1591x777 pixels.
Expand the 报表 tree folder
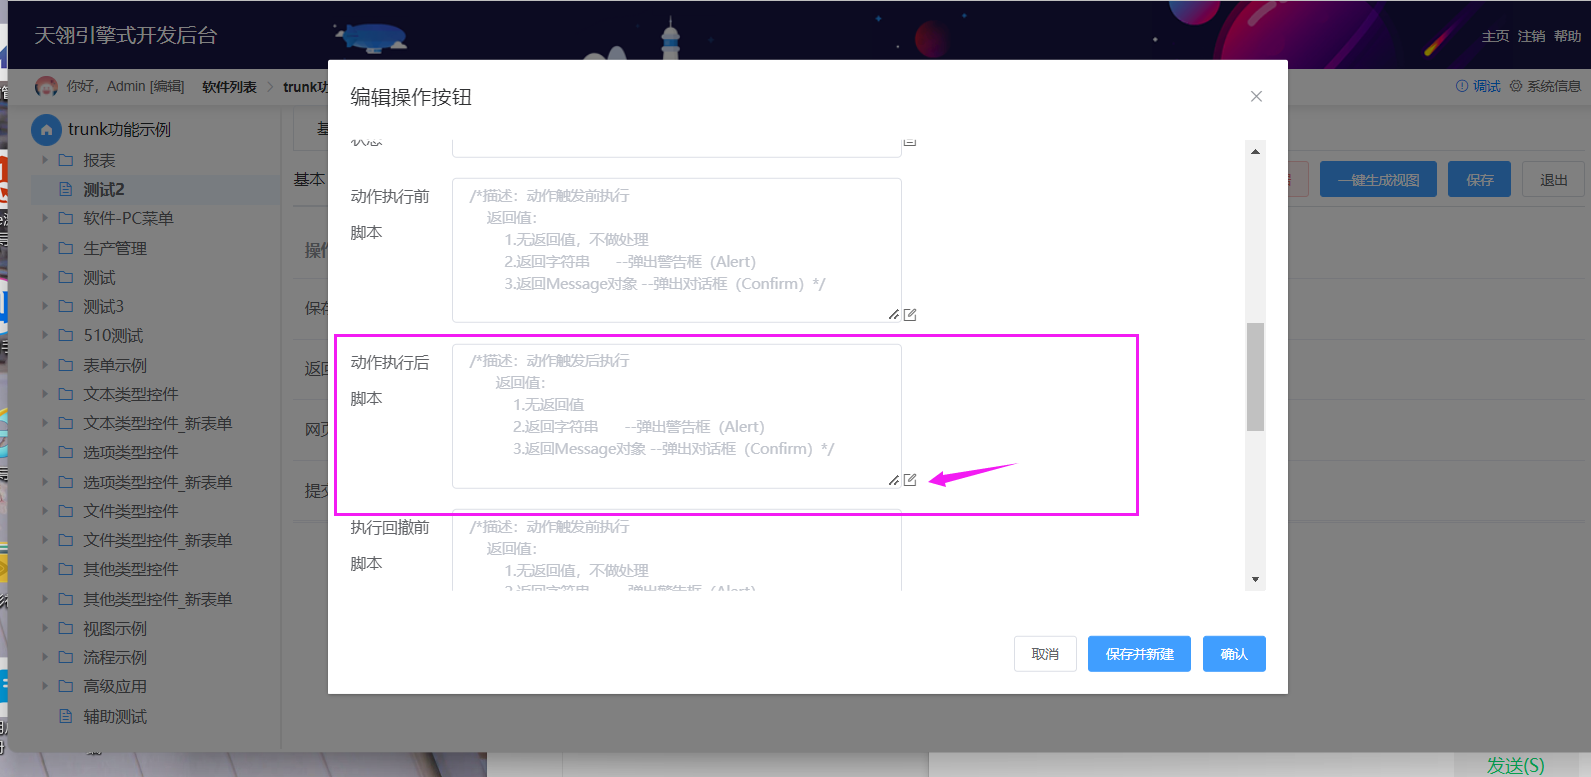pyautogui.click(x=44, y=160)
